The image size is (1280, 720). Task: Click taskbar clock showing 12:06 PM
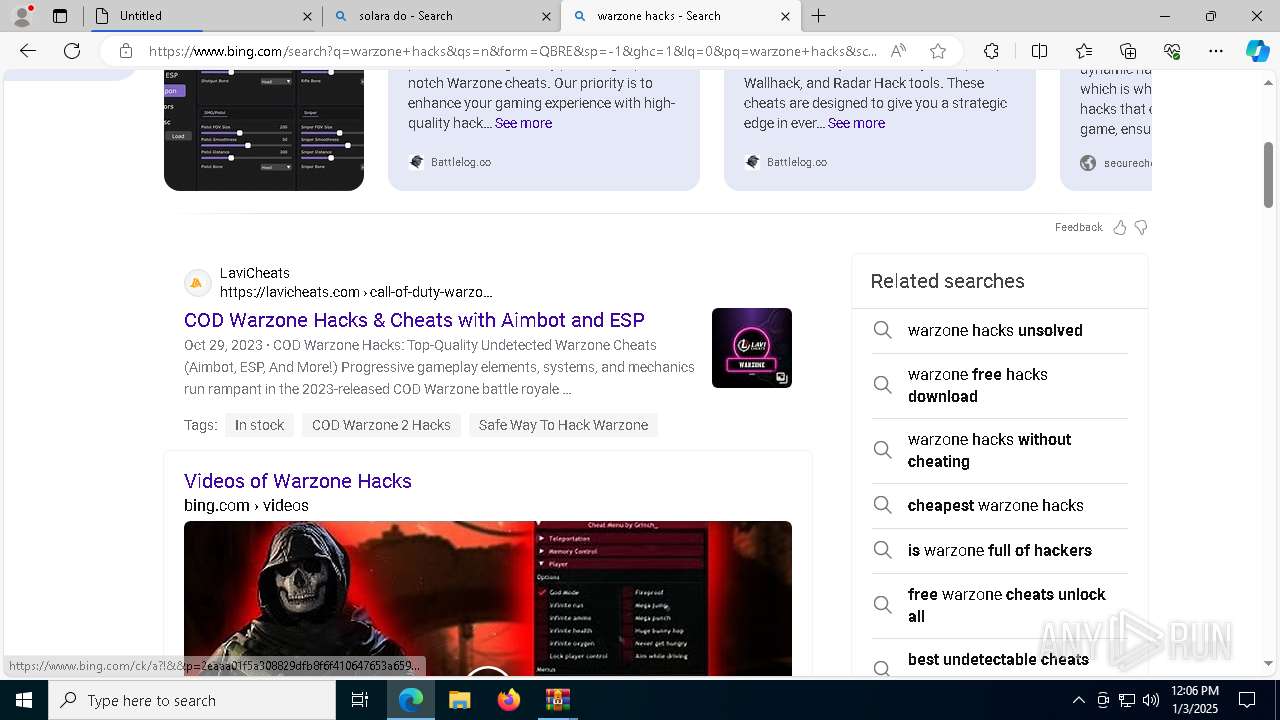[1195, 700]
